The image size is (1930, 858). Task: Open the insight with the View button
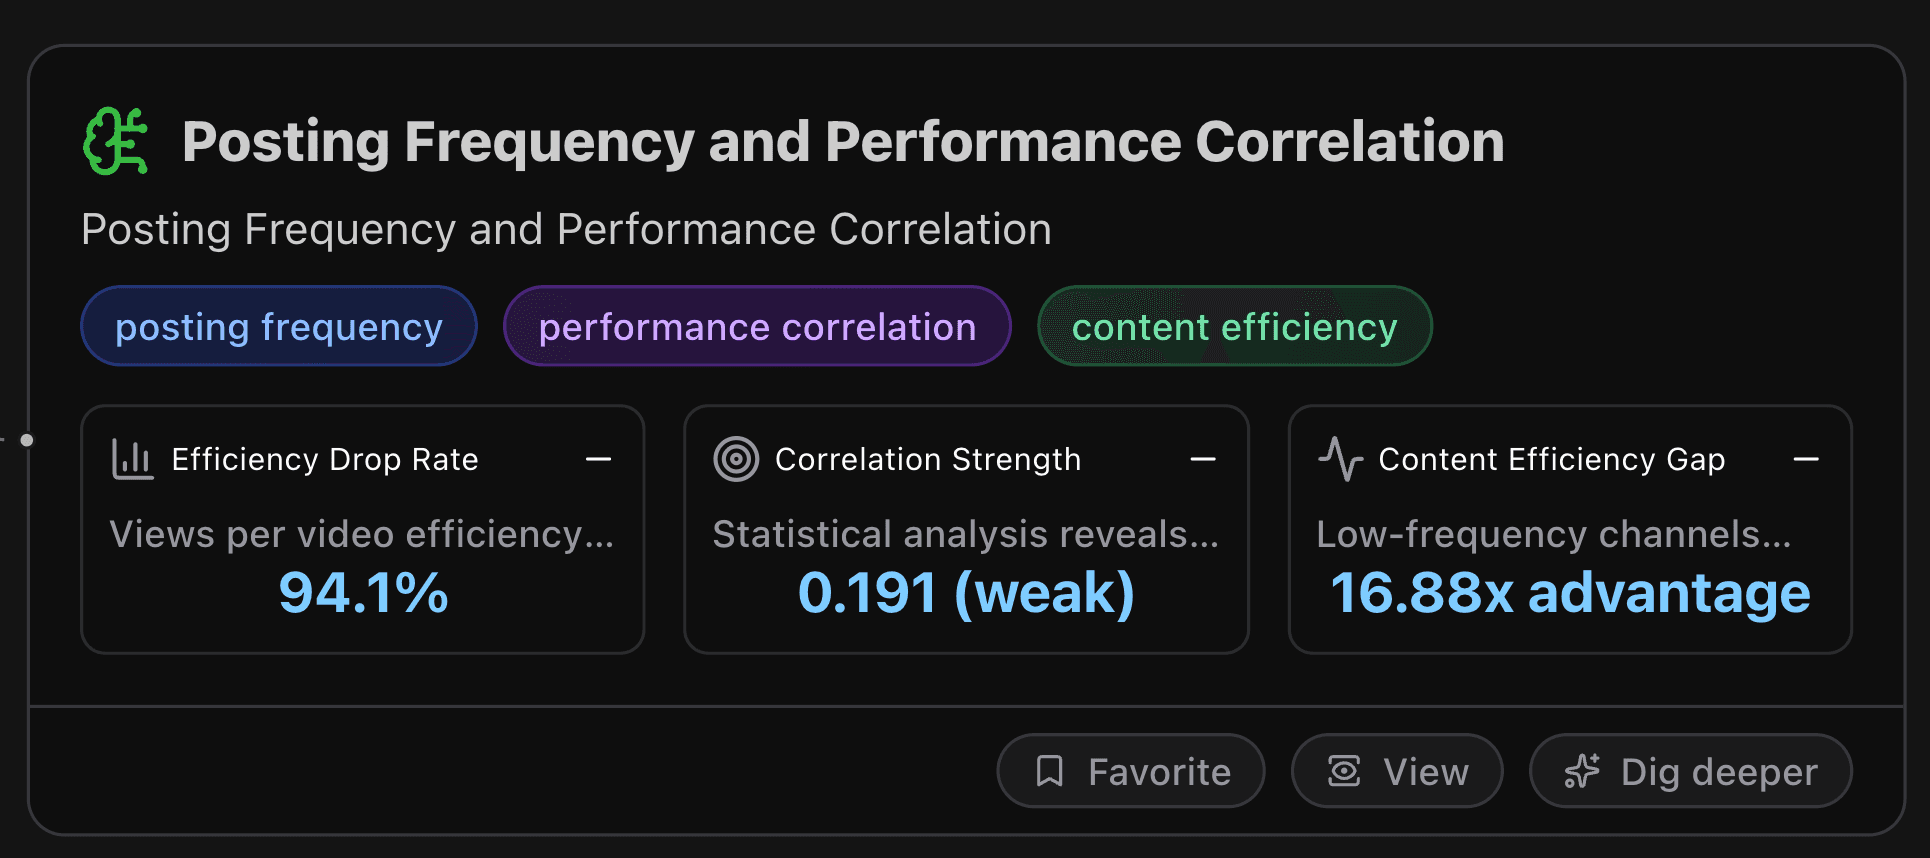coord(1397,771)
